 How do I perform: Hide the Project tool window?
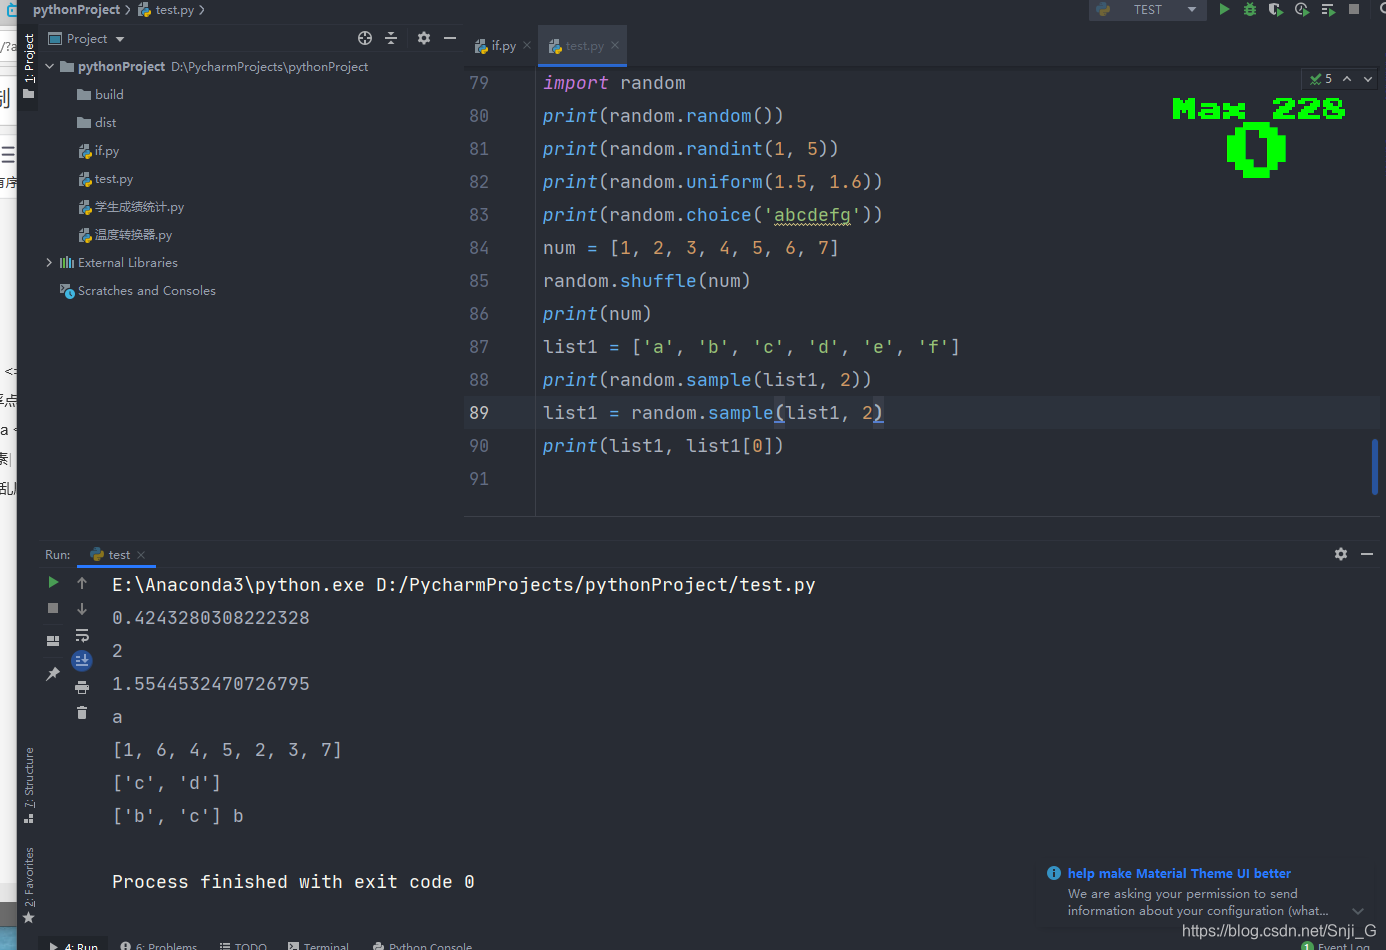[x=450, y=38]
